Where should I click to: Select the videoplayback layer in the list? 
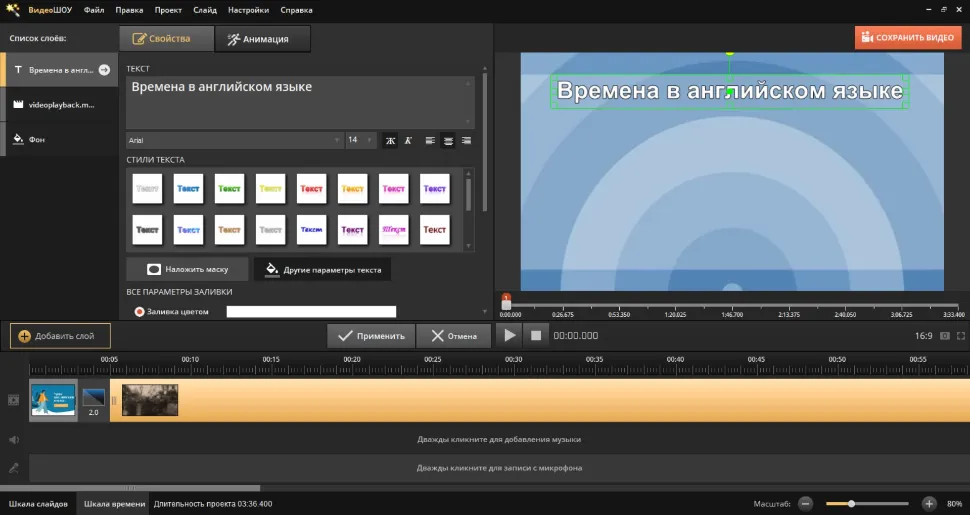pyautogui.click(x=61, y=105)
